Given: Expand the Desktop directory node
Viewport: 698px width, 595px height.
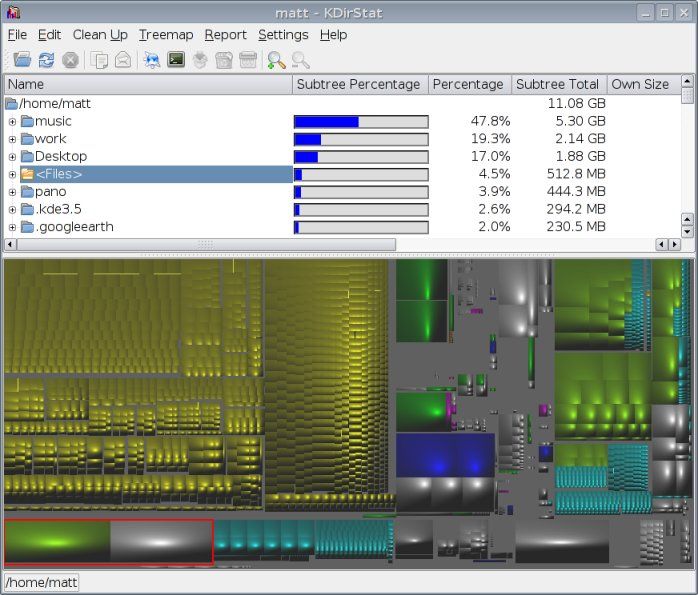Looking at the screenshot, I should 12,157.
